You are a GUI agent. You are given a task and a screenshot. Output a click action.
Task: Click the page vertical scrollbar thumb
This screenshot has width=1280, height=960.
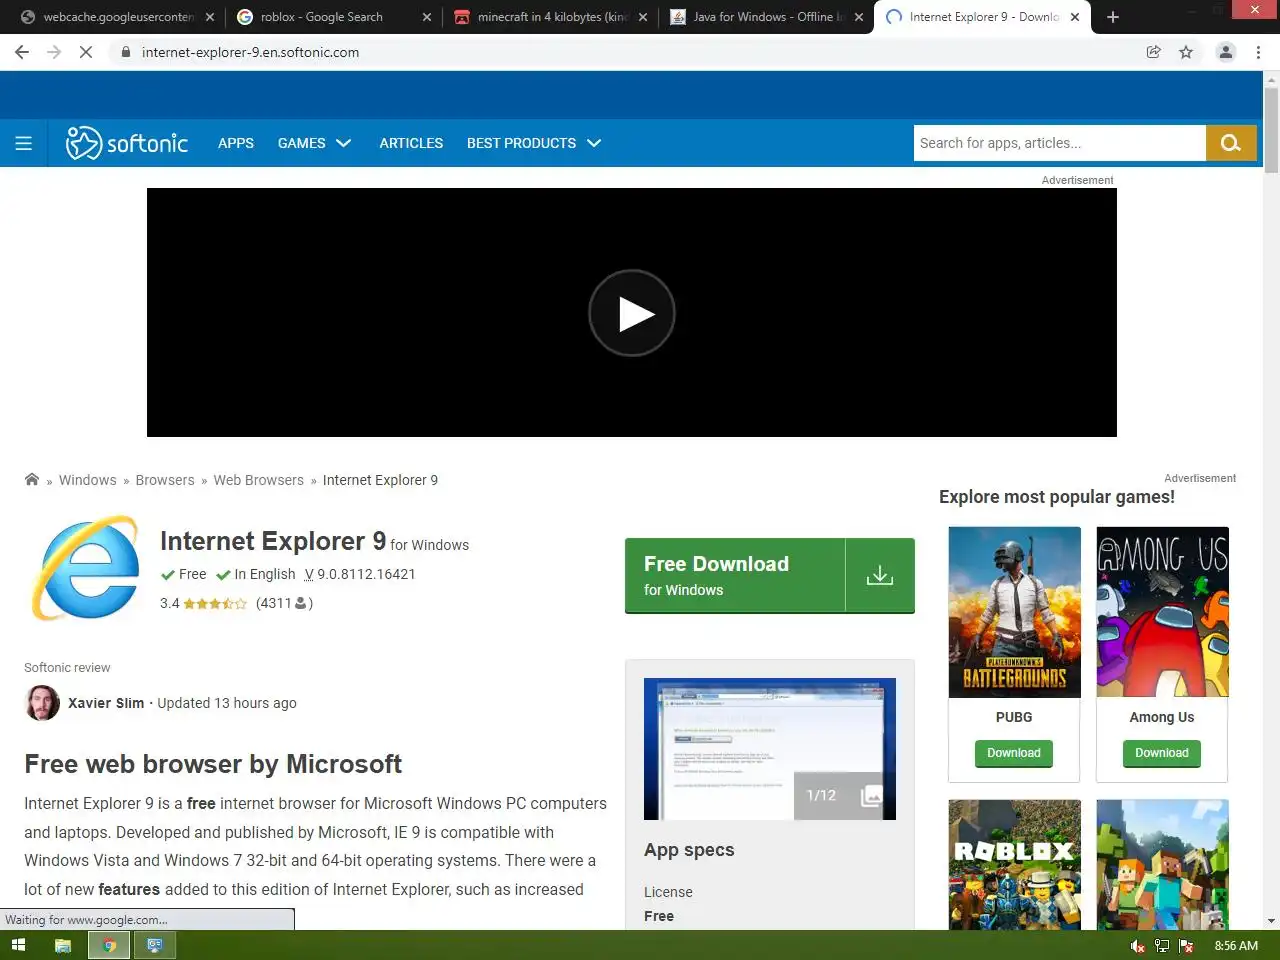pyautogui.click(x=1271, y=130)
